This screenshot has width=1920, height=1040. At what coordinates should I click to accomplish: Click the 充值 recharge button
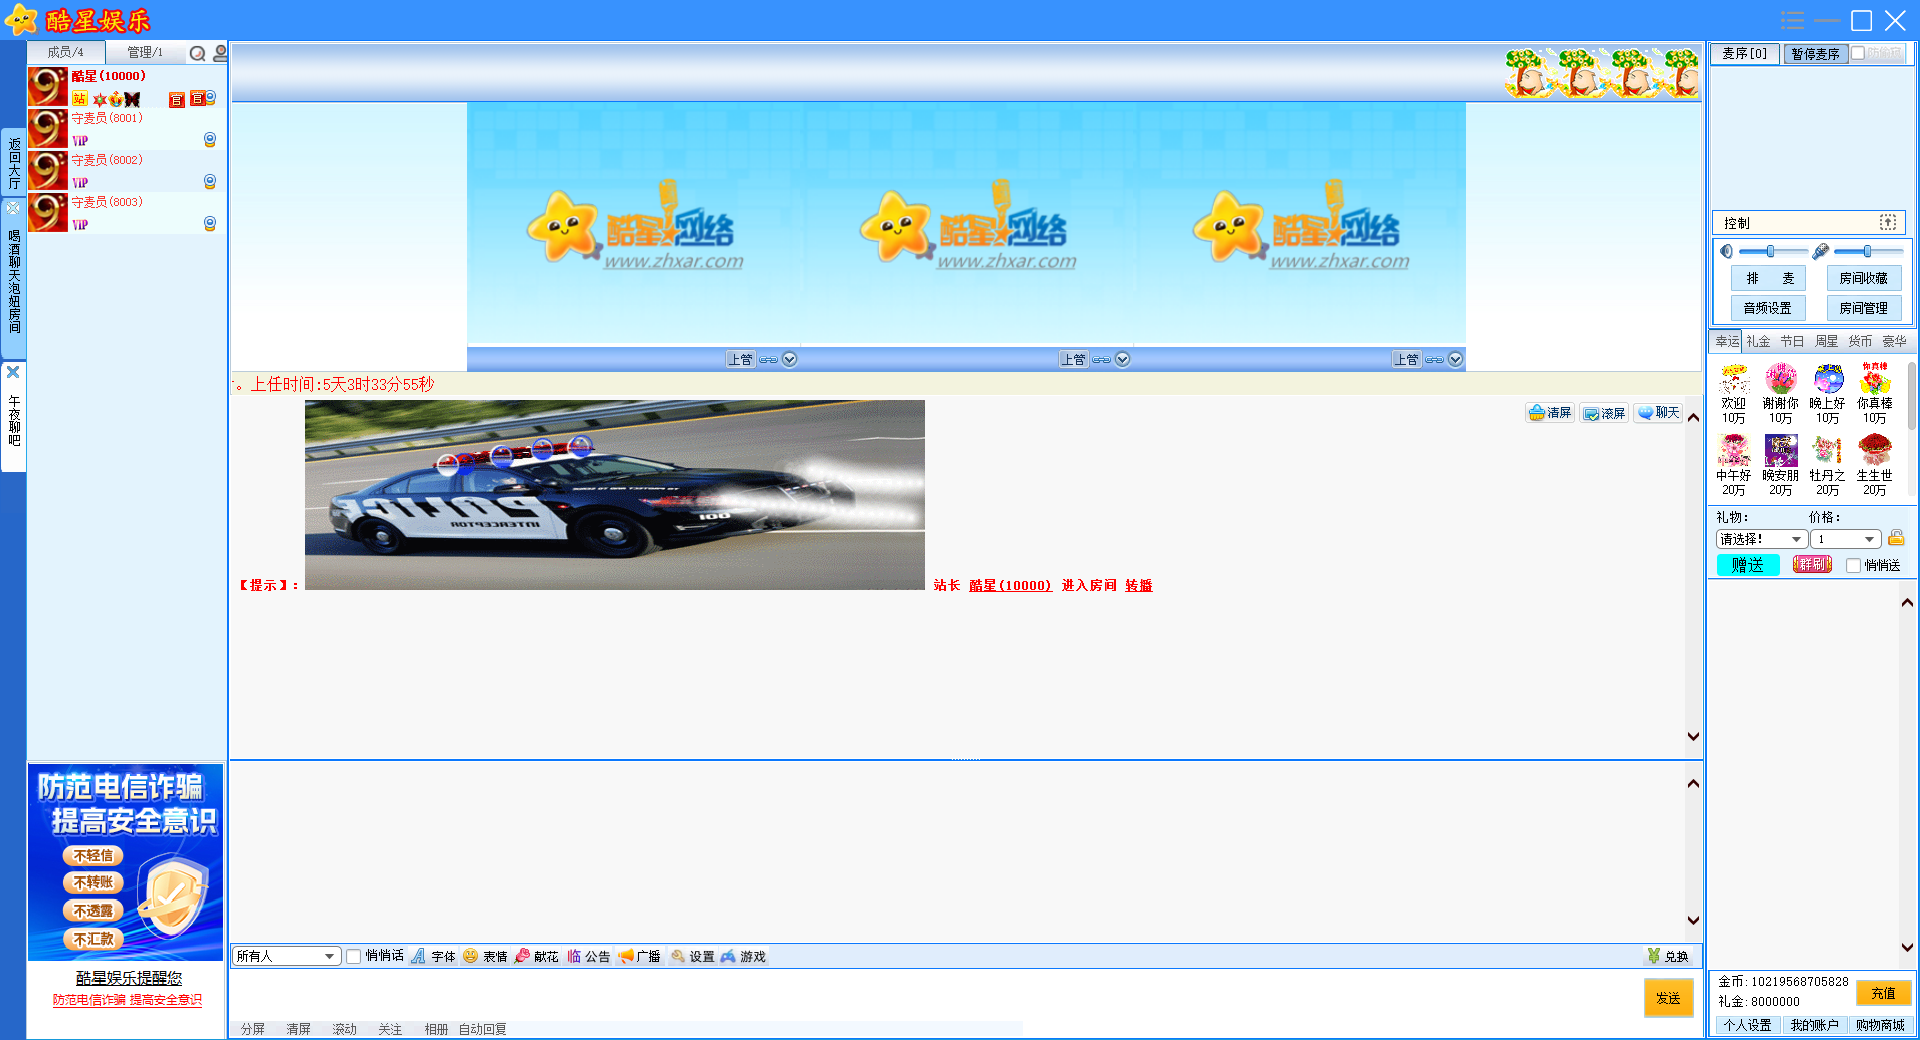[x=1883, y=993]
